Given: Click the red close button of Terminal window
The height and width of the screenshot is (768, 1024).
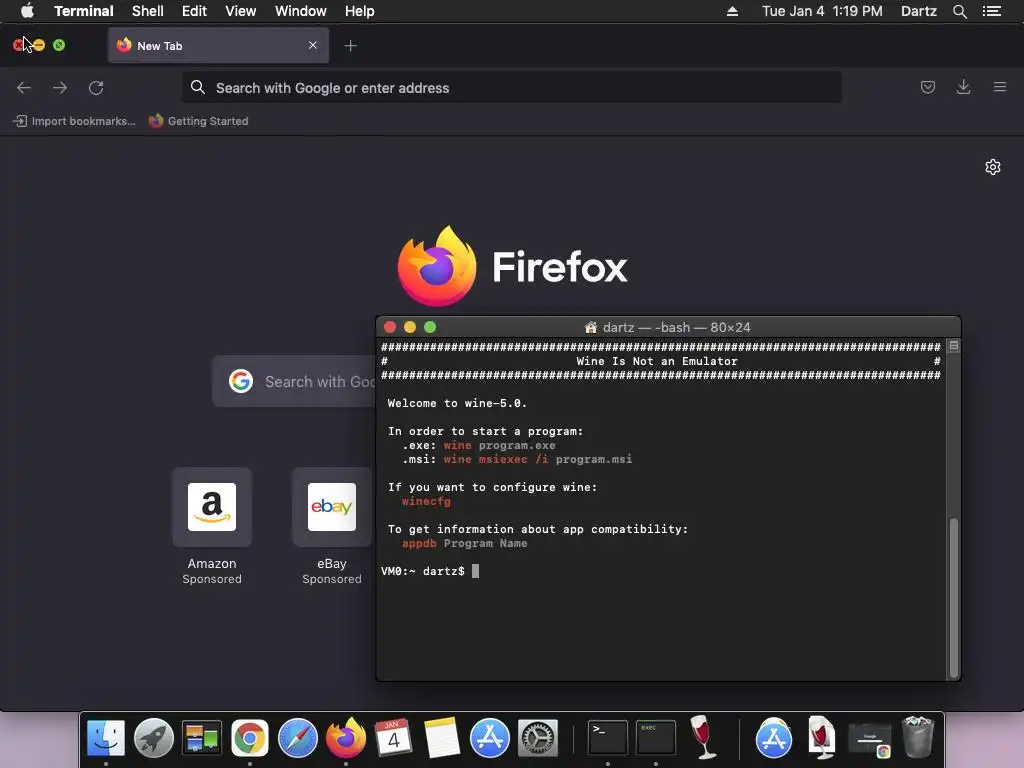Looking at the screenshot, I should pos(390,327).
